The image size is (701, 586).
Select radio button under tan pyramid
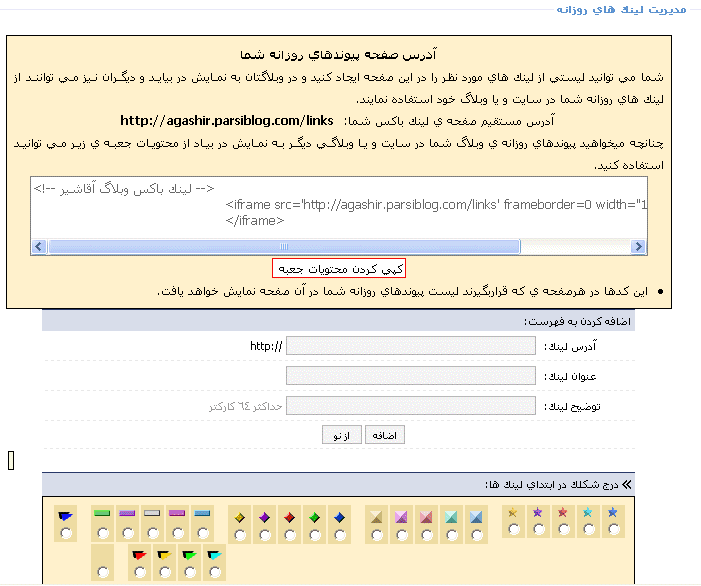(x=376, y=535)
